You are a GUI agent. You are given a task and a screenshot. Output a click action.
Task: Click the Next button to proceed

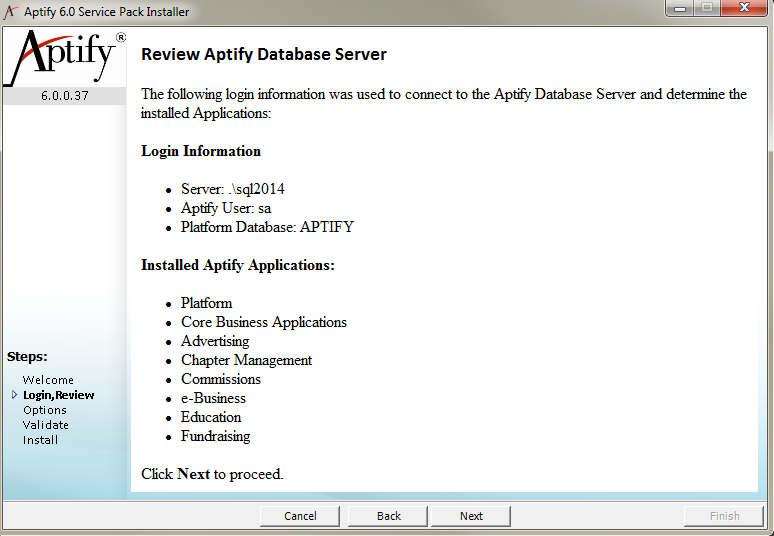coord(471,516)
